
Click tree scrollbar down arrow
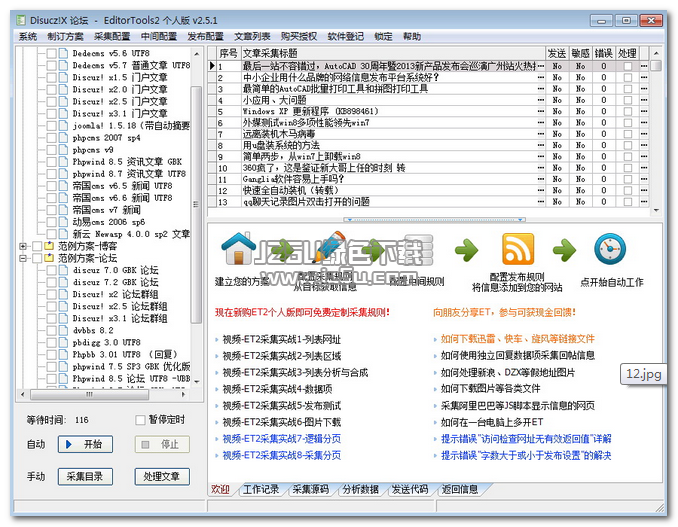197,381
